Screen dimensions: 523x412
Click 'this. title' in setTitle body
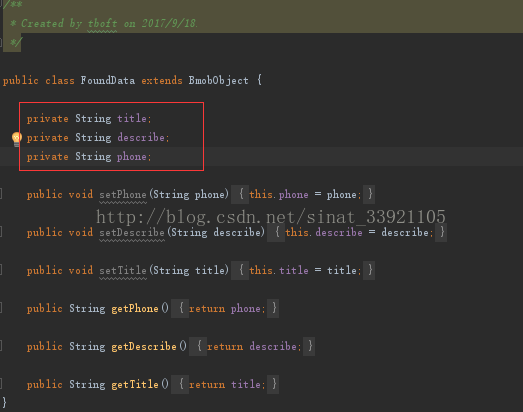[279, 270]
